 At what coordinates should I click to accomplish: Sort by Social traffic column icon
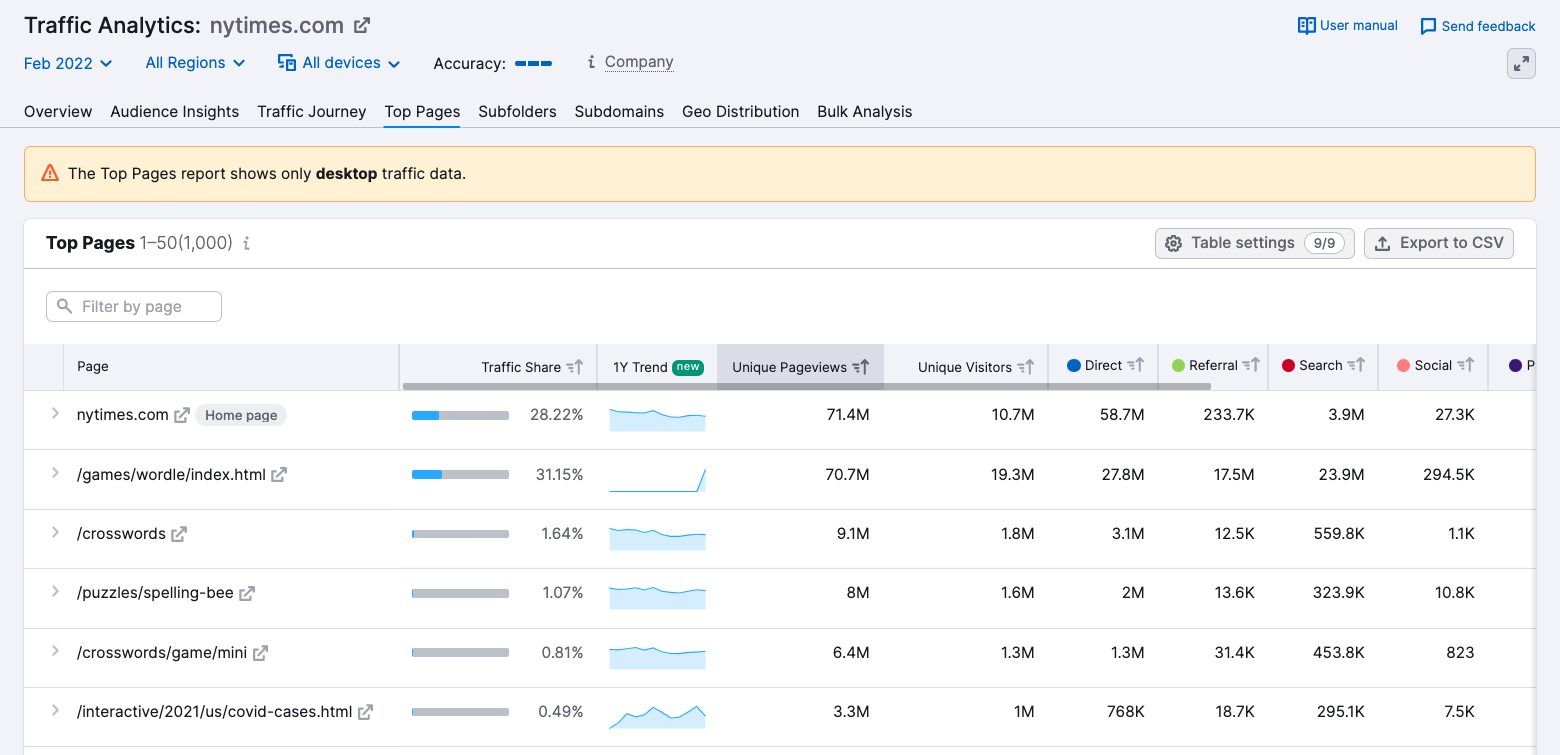click(1465, 366)
